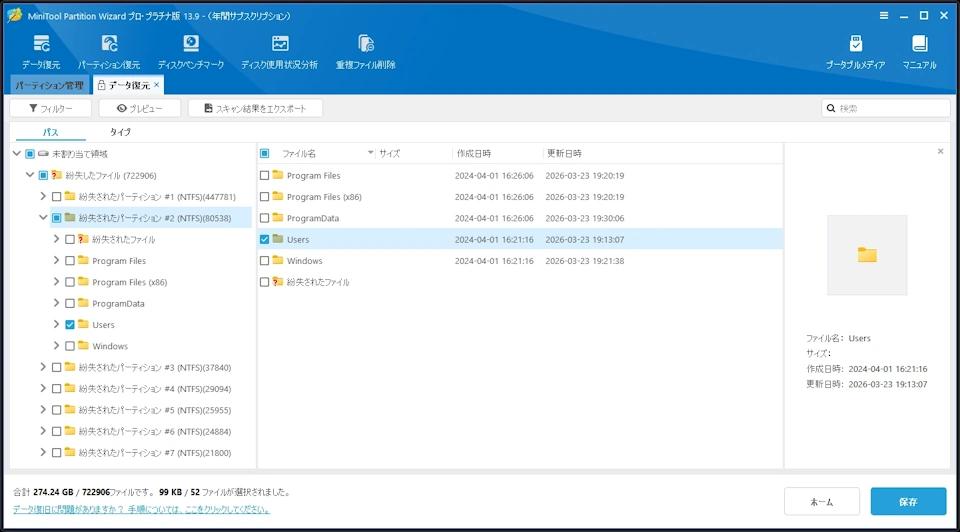Open Bootable Media (ブータブルメディア) builder
This screenshot has height=532, width=960.
point(855,51)
